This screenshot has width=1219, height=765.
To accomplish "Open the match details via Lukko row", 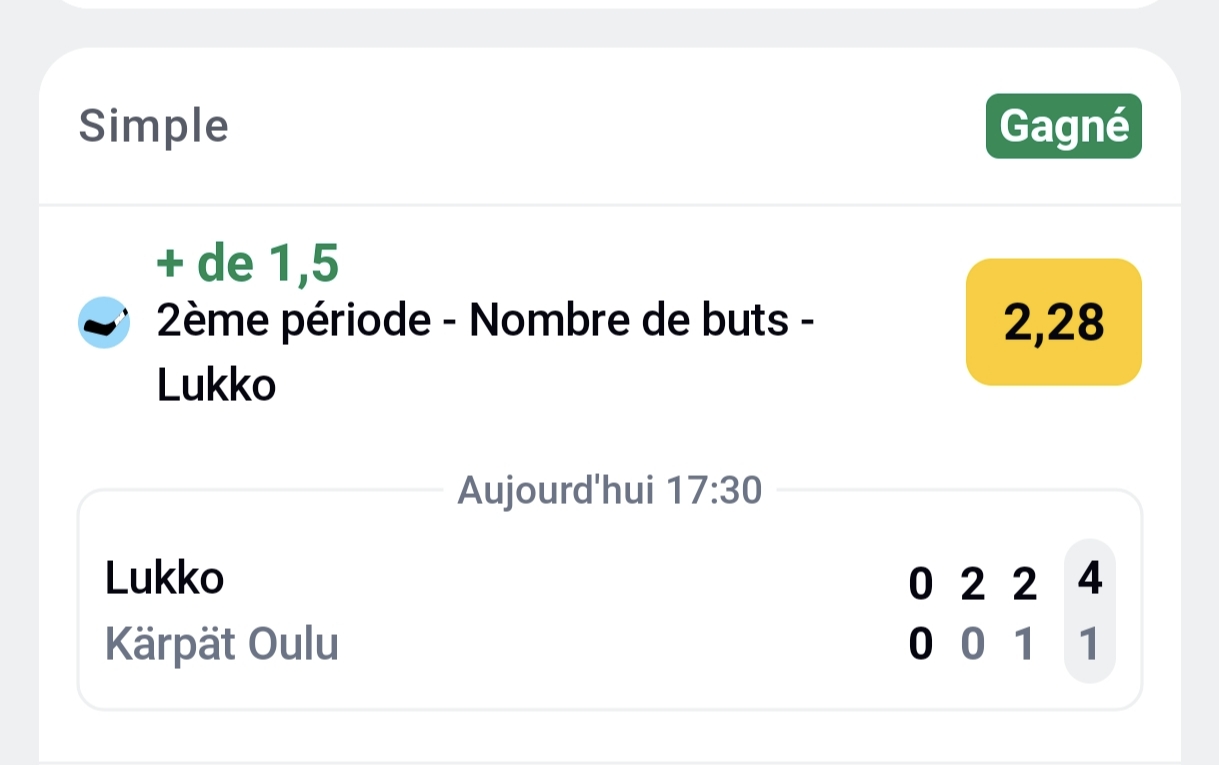I will [x=164, y=578].
